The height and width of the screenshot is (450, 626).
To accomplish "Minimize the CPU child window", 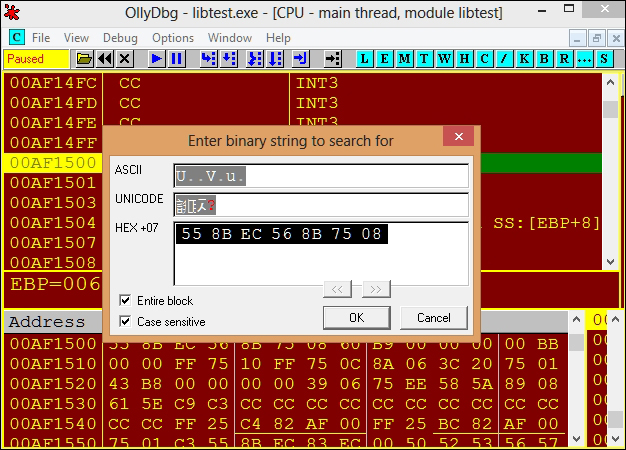I will tap(577, 39).
